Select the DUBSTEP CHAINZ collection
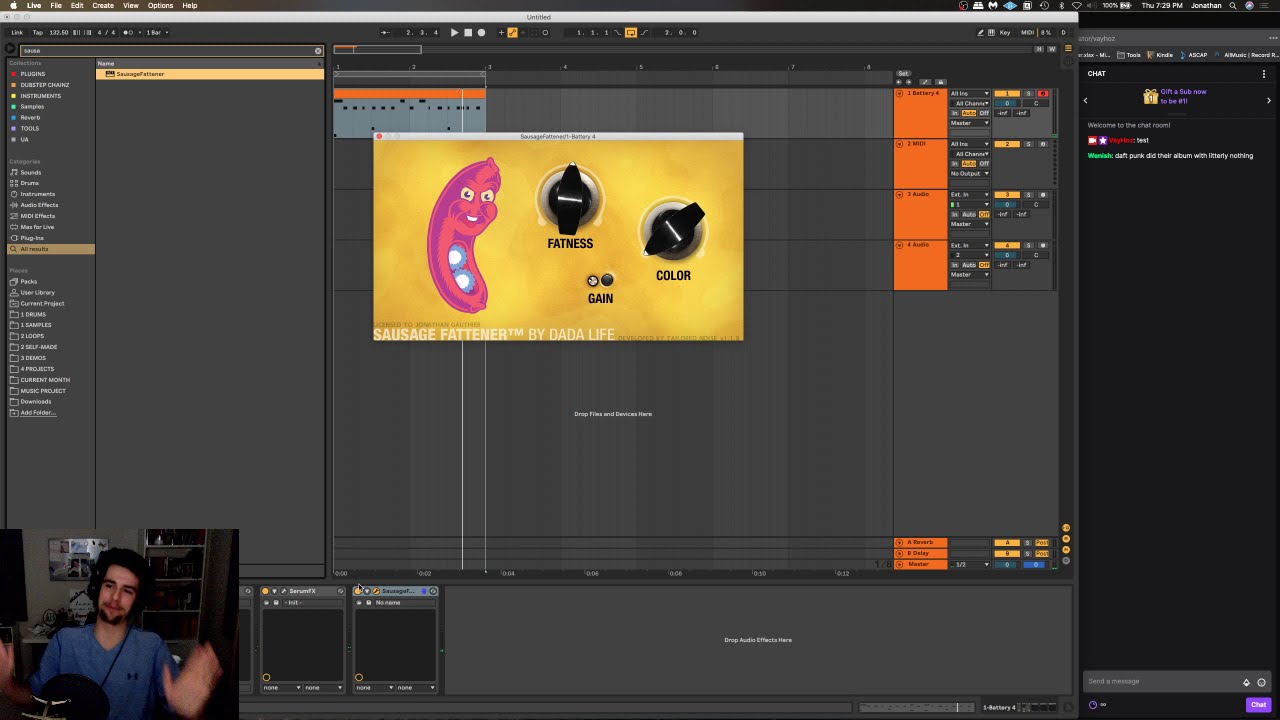 [44, 85]
